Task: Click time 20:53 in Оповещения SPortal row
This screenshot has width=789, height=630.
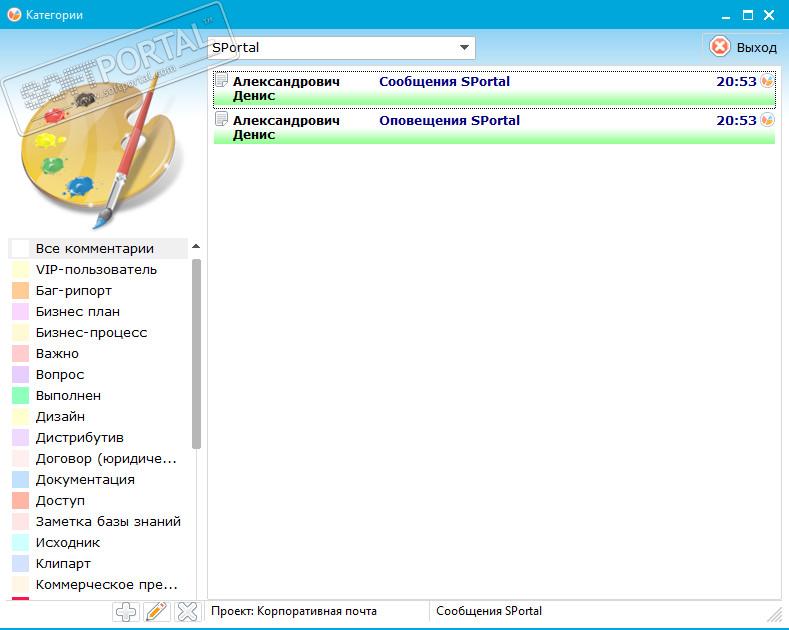Action: 736,121
